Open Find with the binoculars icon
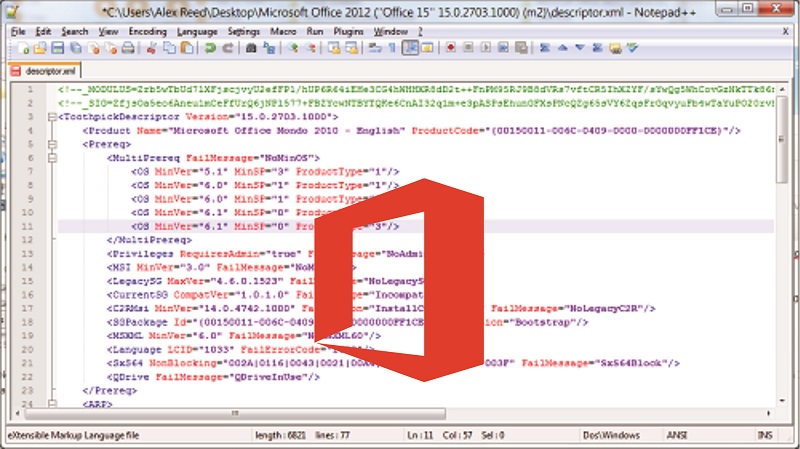 point(251,48)
